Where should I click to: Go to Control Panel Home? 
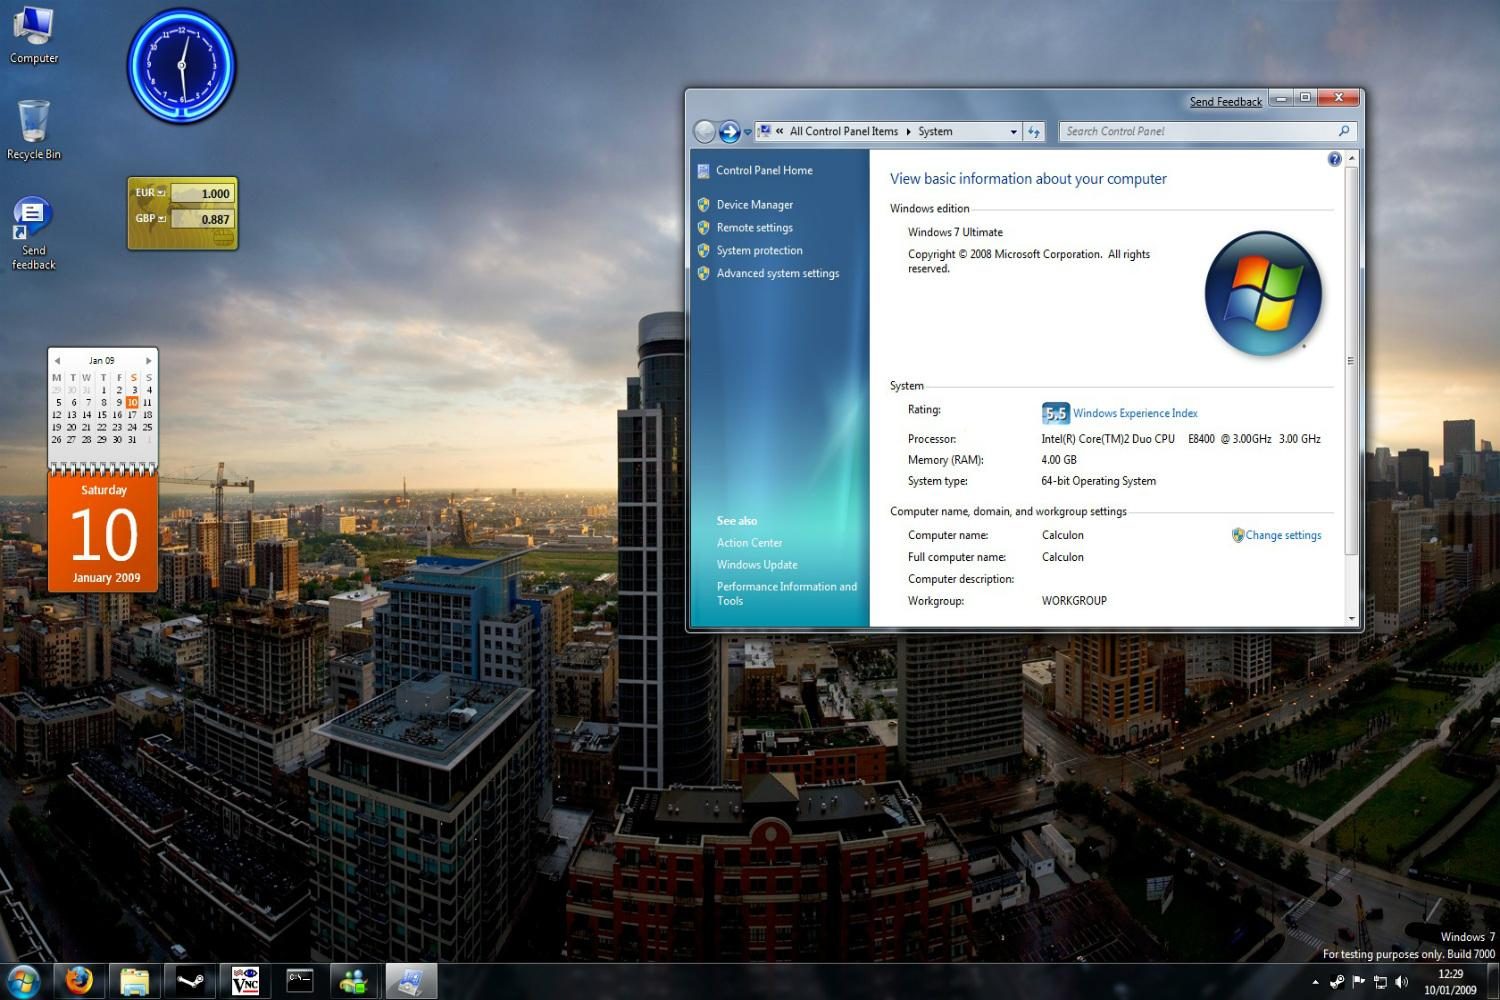764,170
